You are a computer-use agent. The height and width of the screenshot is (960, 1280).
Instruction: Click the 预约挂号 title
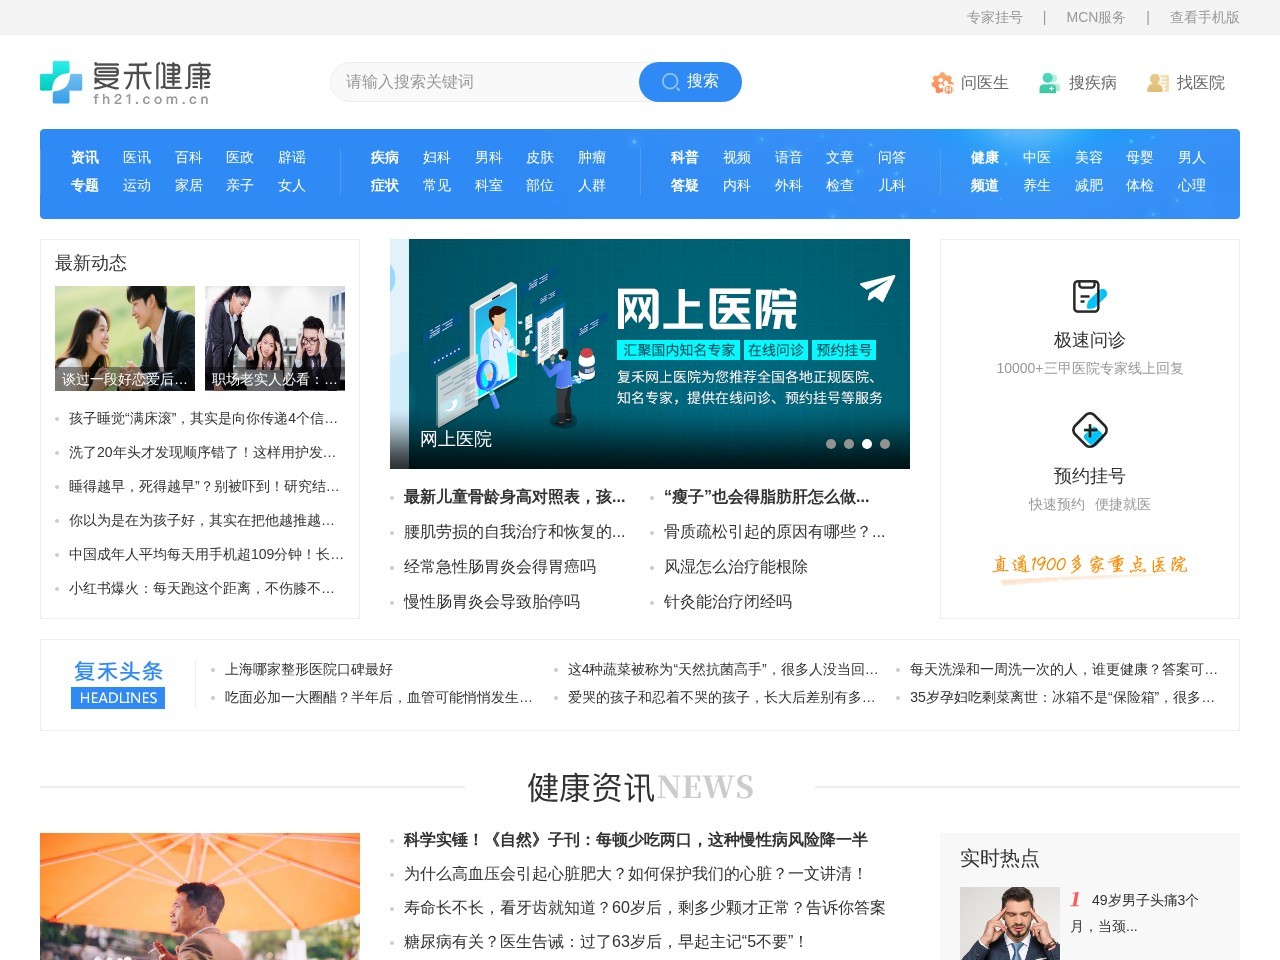click(1090, 476)
